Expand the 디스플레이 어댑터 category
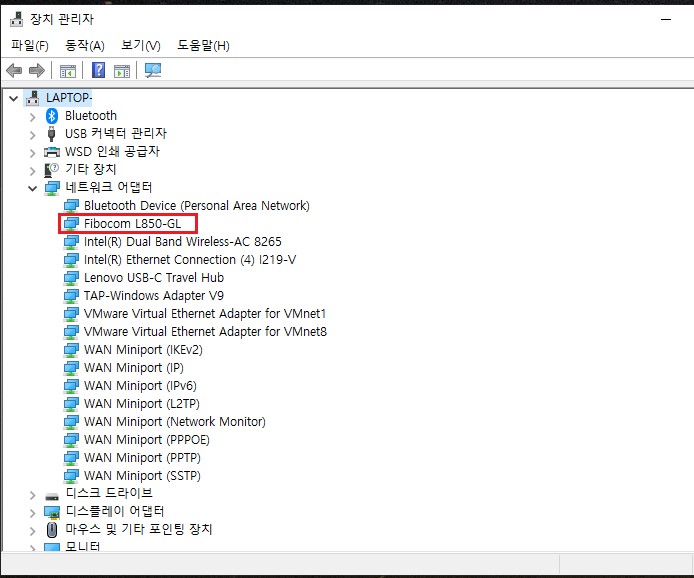This screenshot has height=578, width=694. [32, 513]
